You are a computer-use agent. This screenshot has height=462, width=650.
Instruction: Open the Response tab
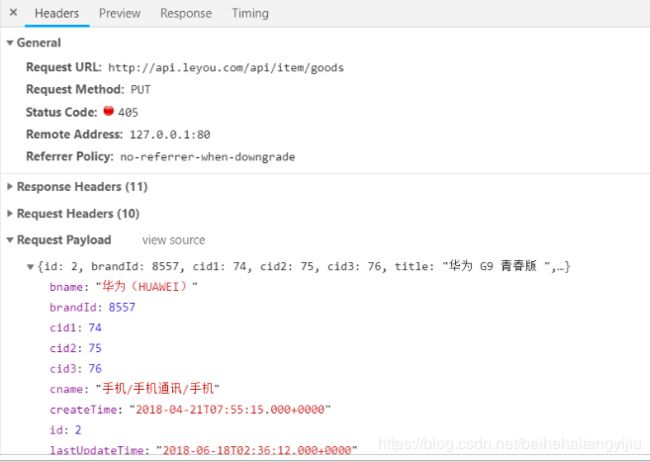pos(186,13)
